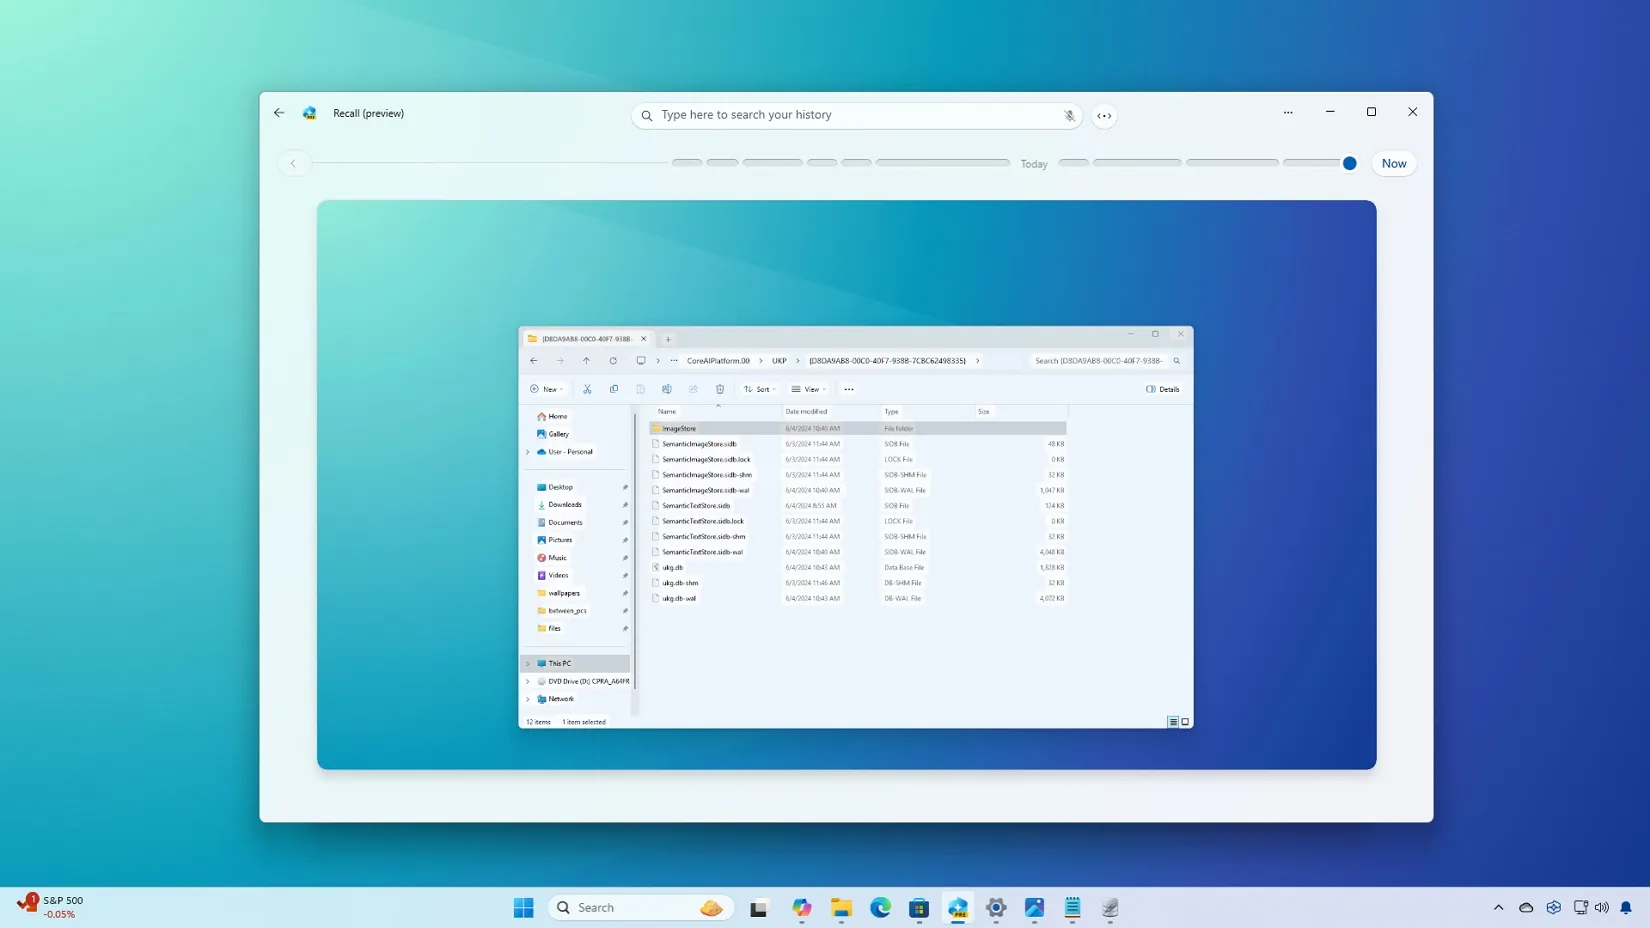The height and width of the screenshot is (928, 1650).
Task: Click the Delete trash icon in snapshot
Action: point(720,389)
